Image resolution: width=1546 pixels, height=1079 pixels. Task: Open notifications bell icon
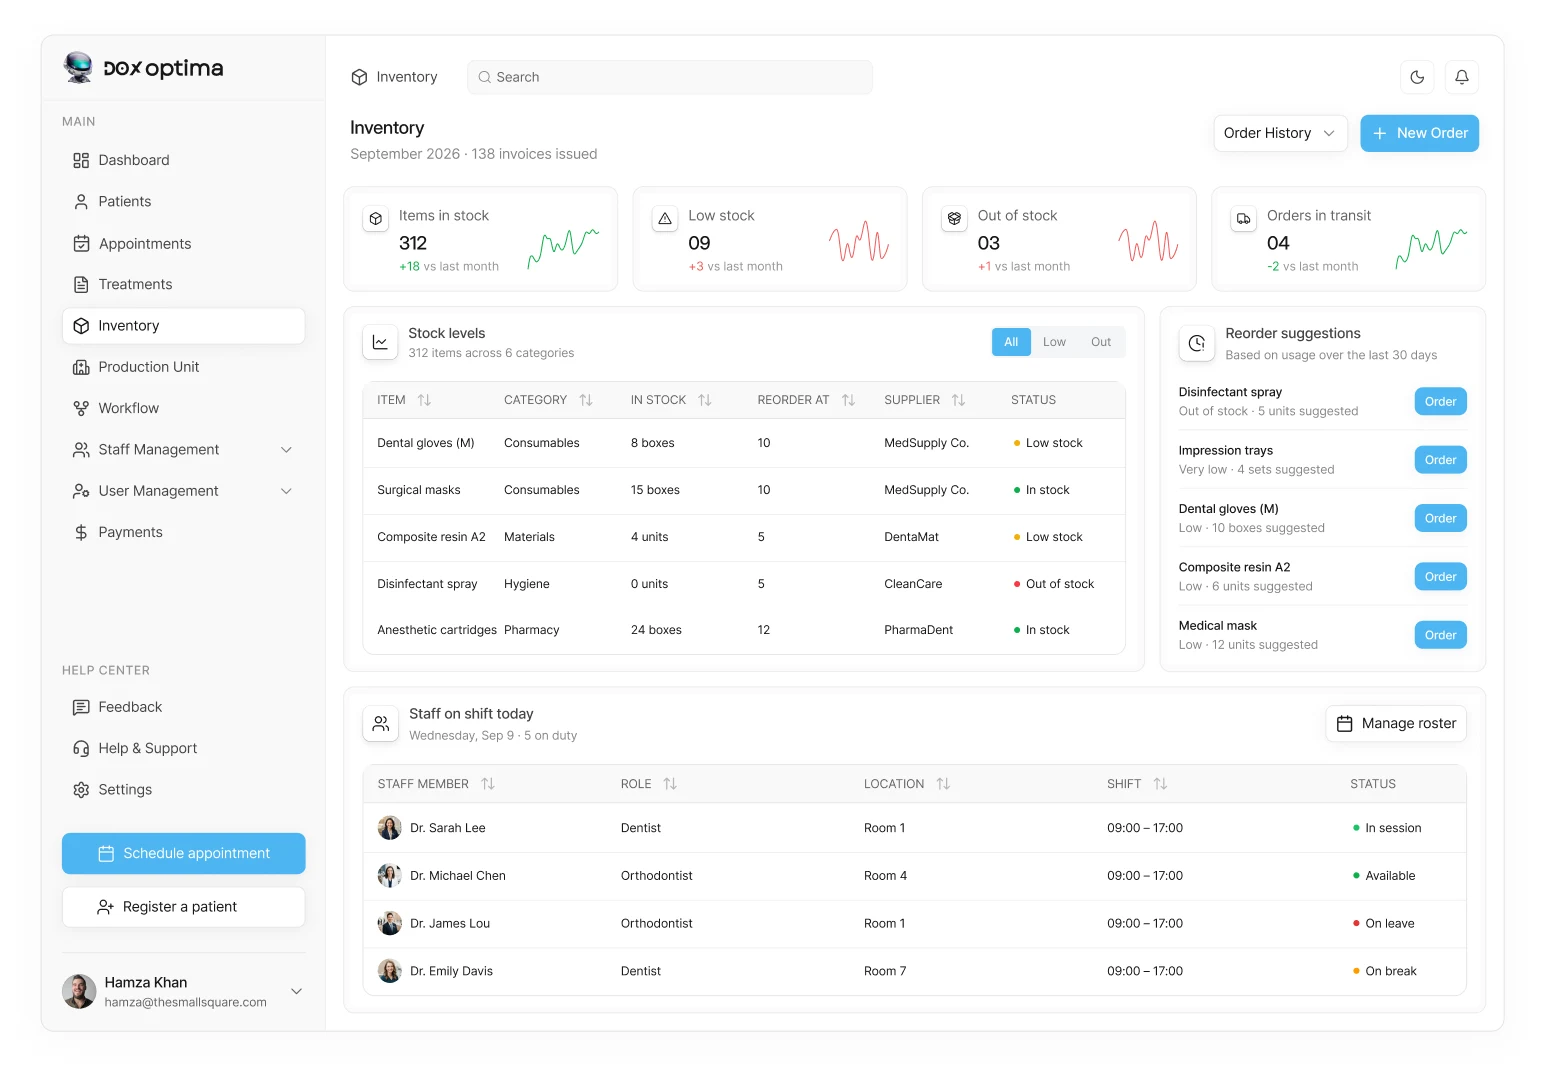[1461, 77]
